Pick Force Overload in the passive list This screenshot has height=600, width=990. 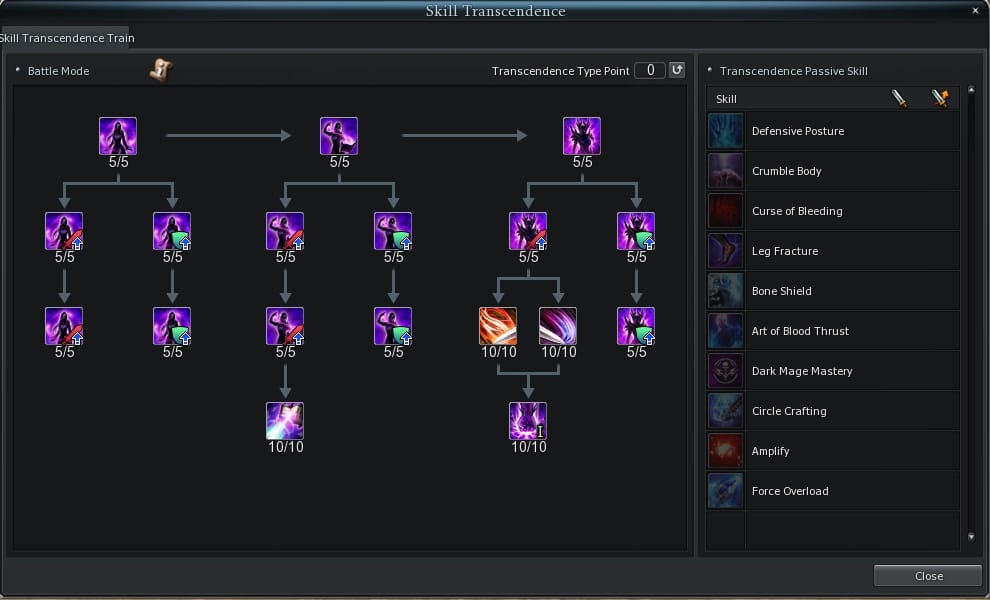tap(789, 491)
